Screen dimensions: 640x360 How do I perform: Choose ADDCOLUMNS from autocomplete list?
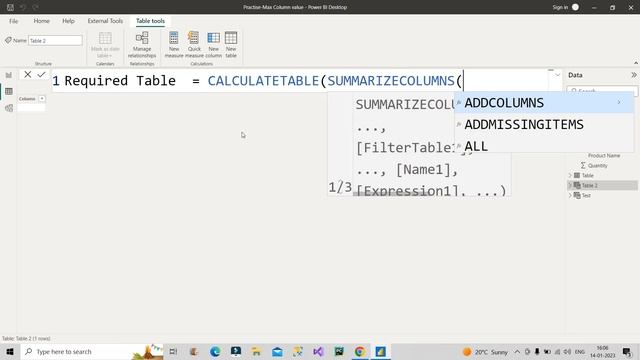[544, 103]
